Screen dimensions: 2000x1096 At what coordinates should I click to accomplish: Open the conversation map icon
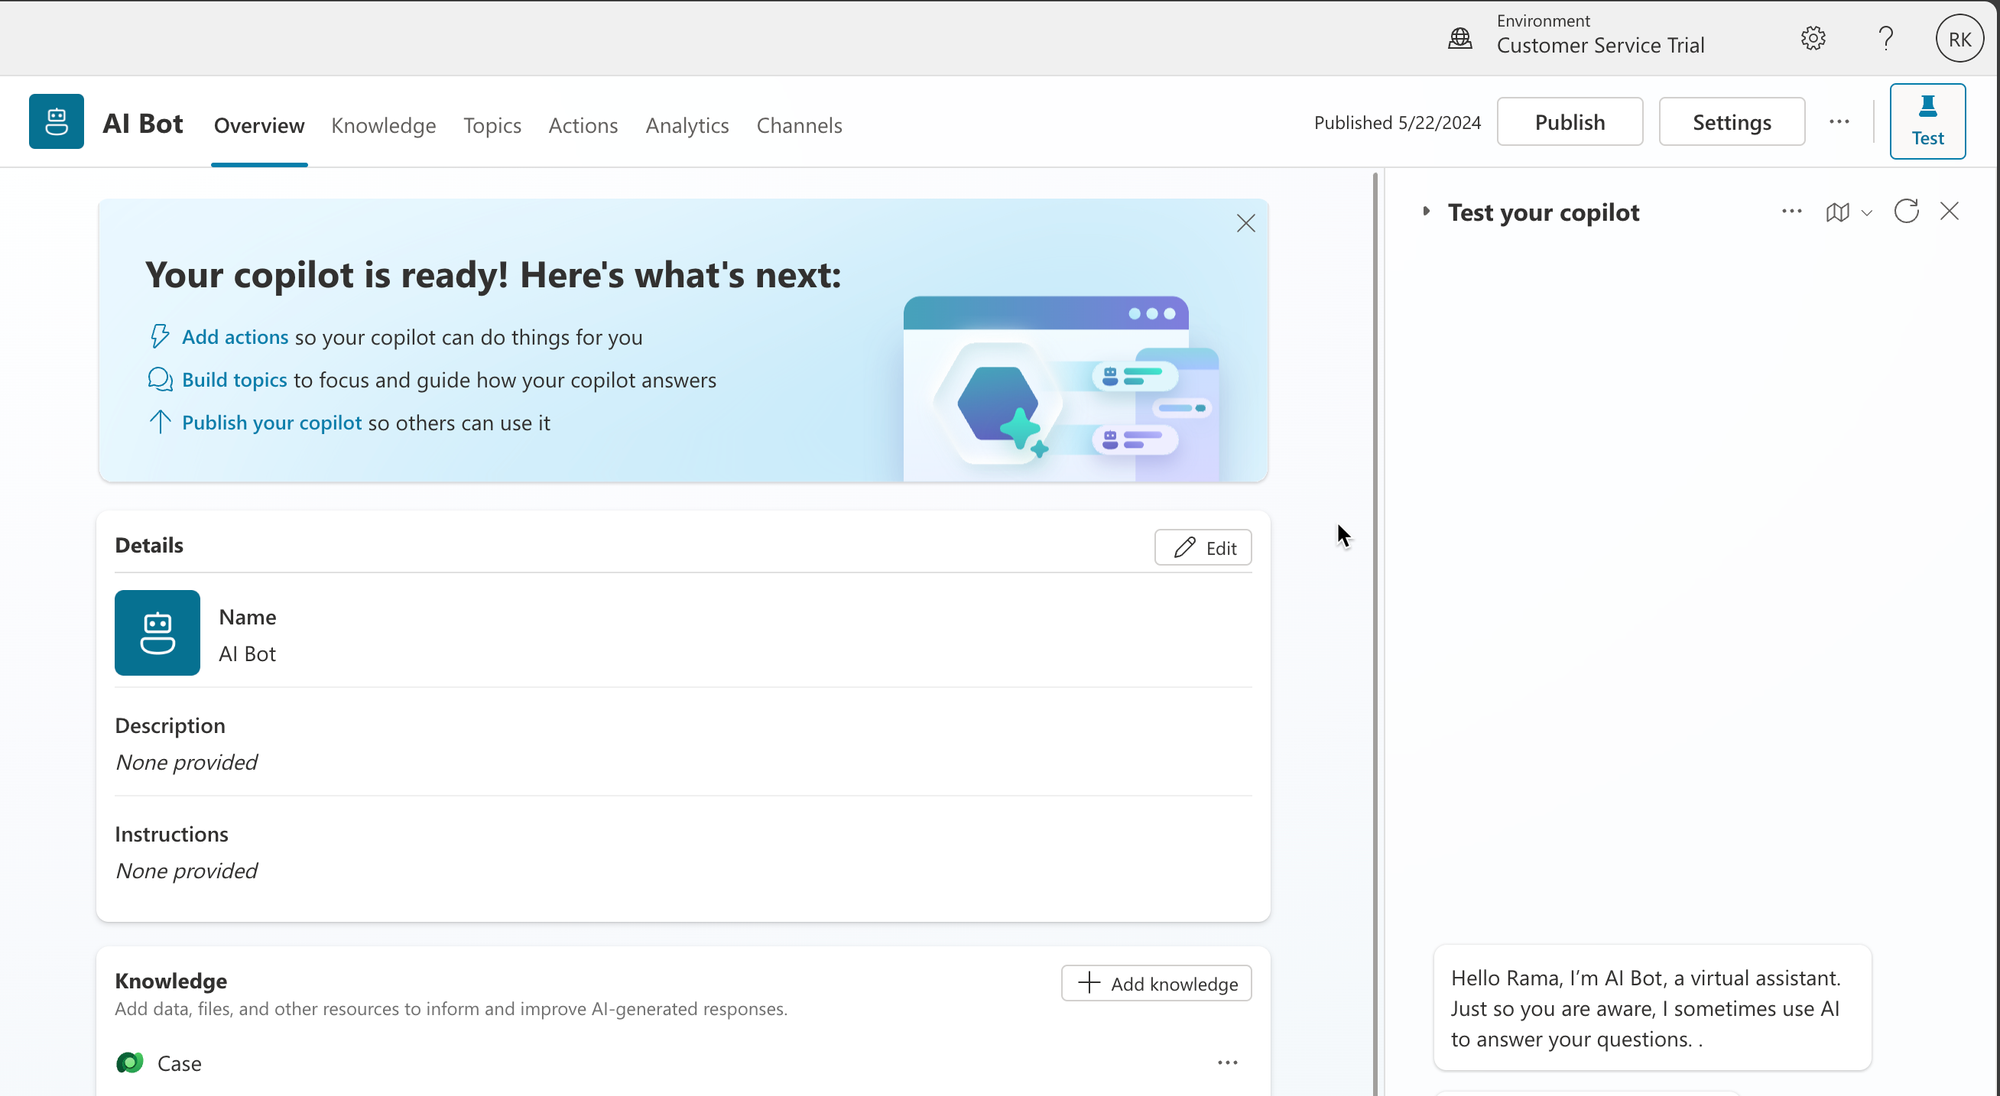1837,212
